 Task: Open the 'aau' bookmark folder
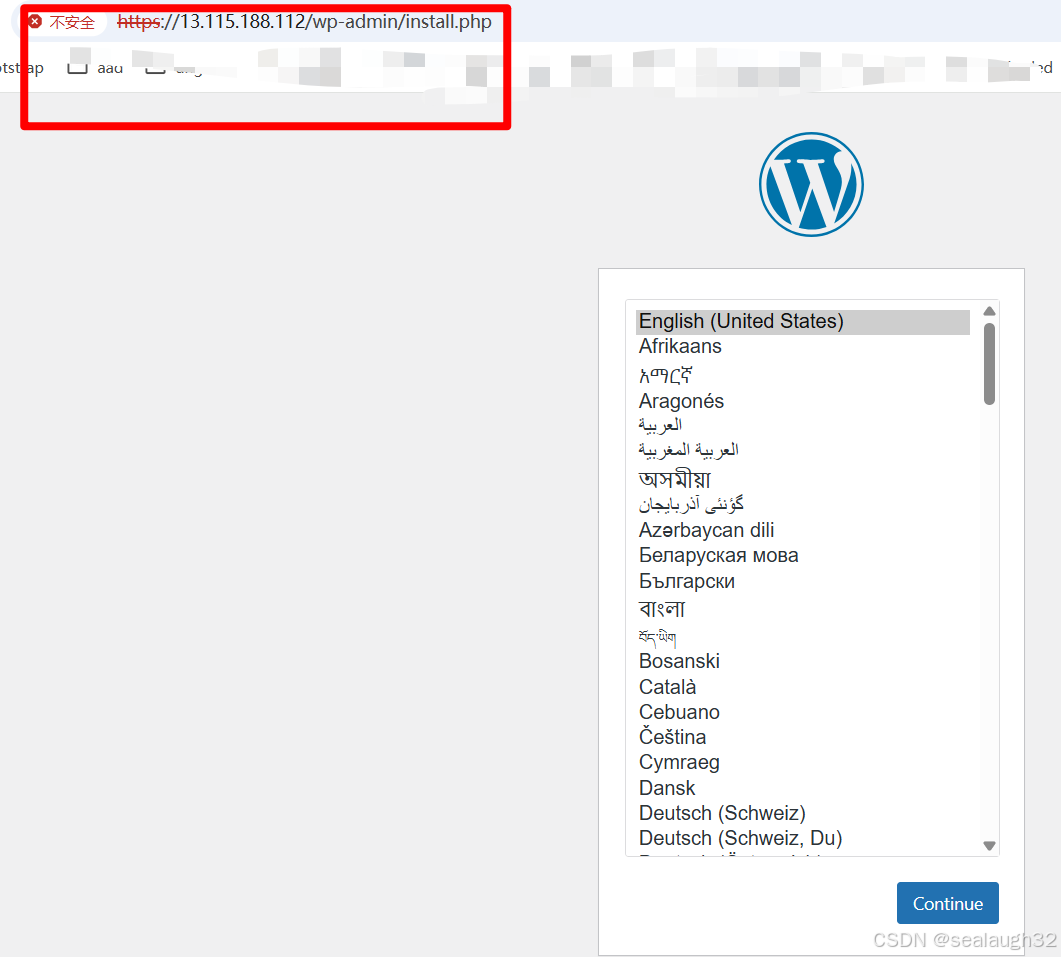click(96, 68)
